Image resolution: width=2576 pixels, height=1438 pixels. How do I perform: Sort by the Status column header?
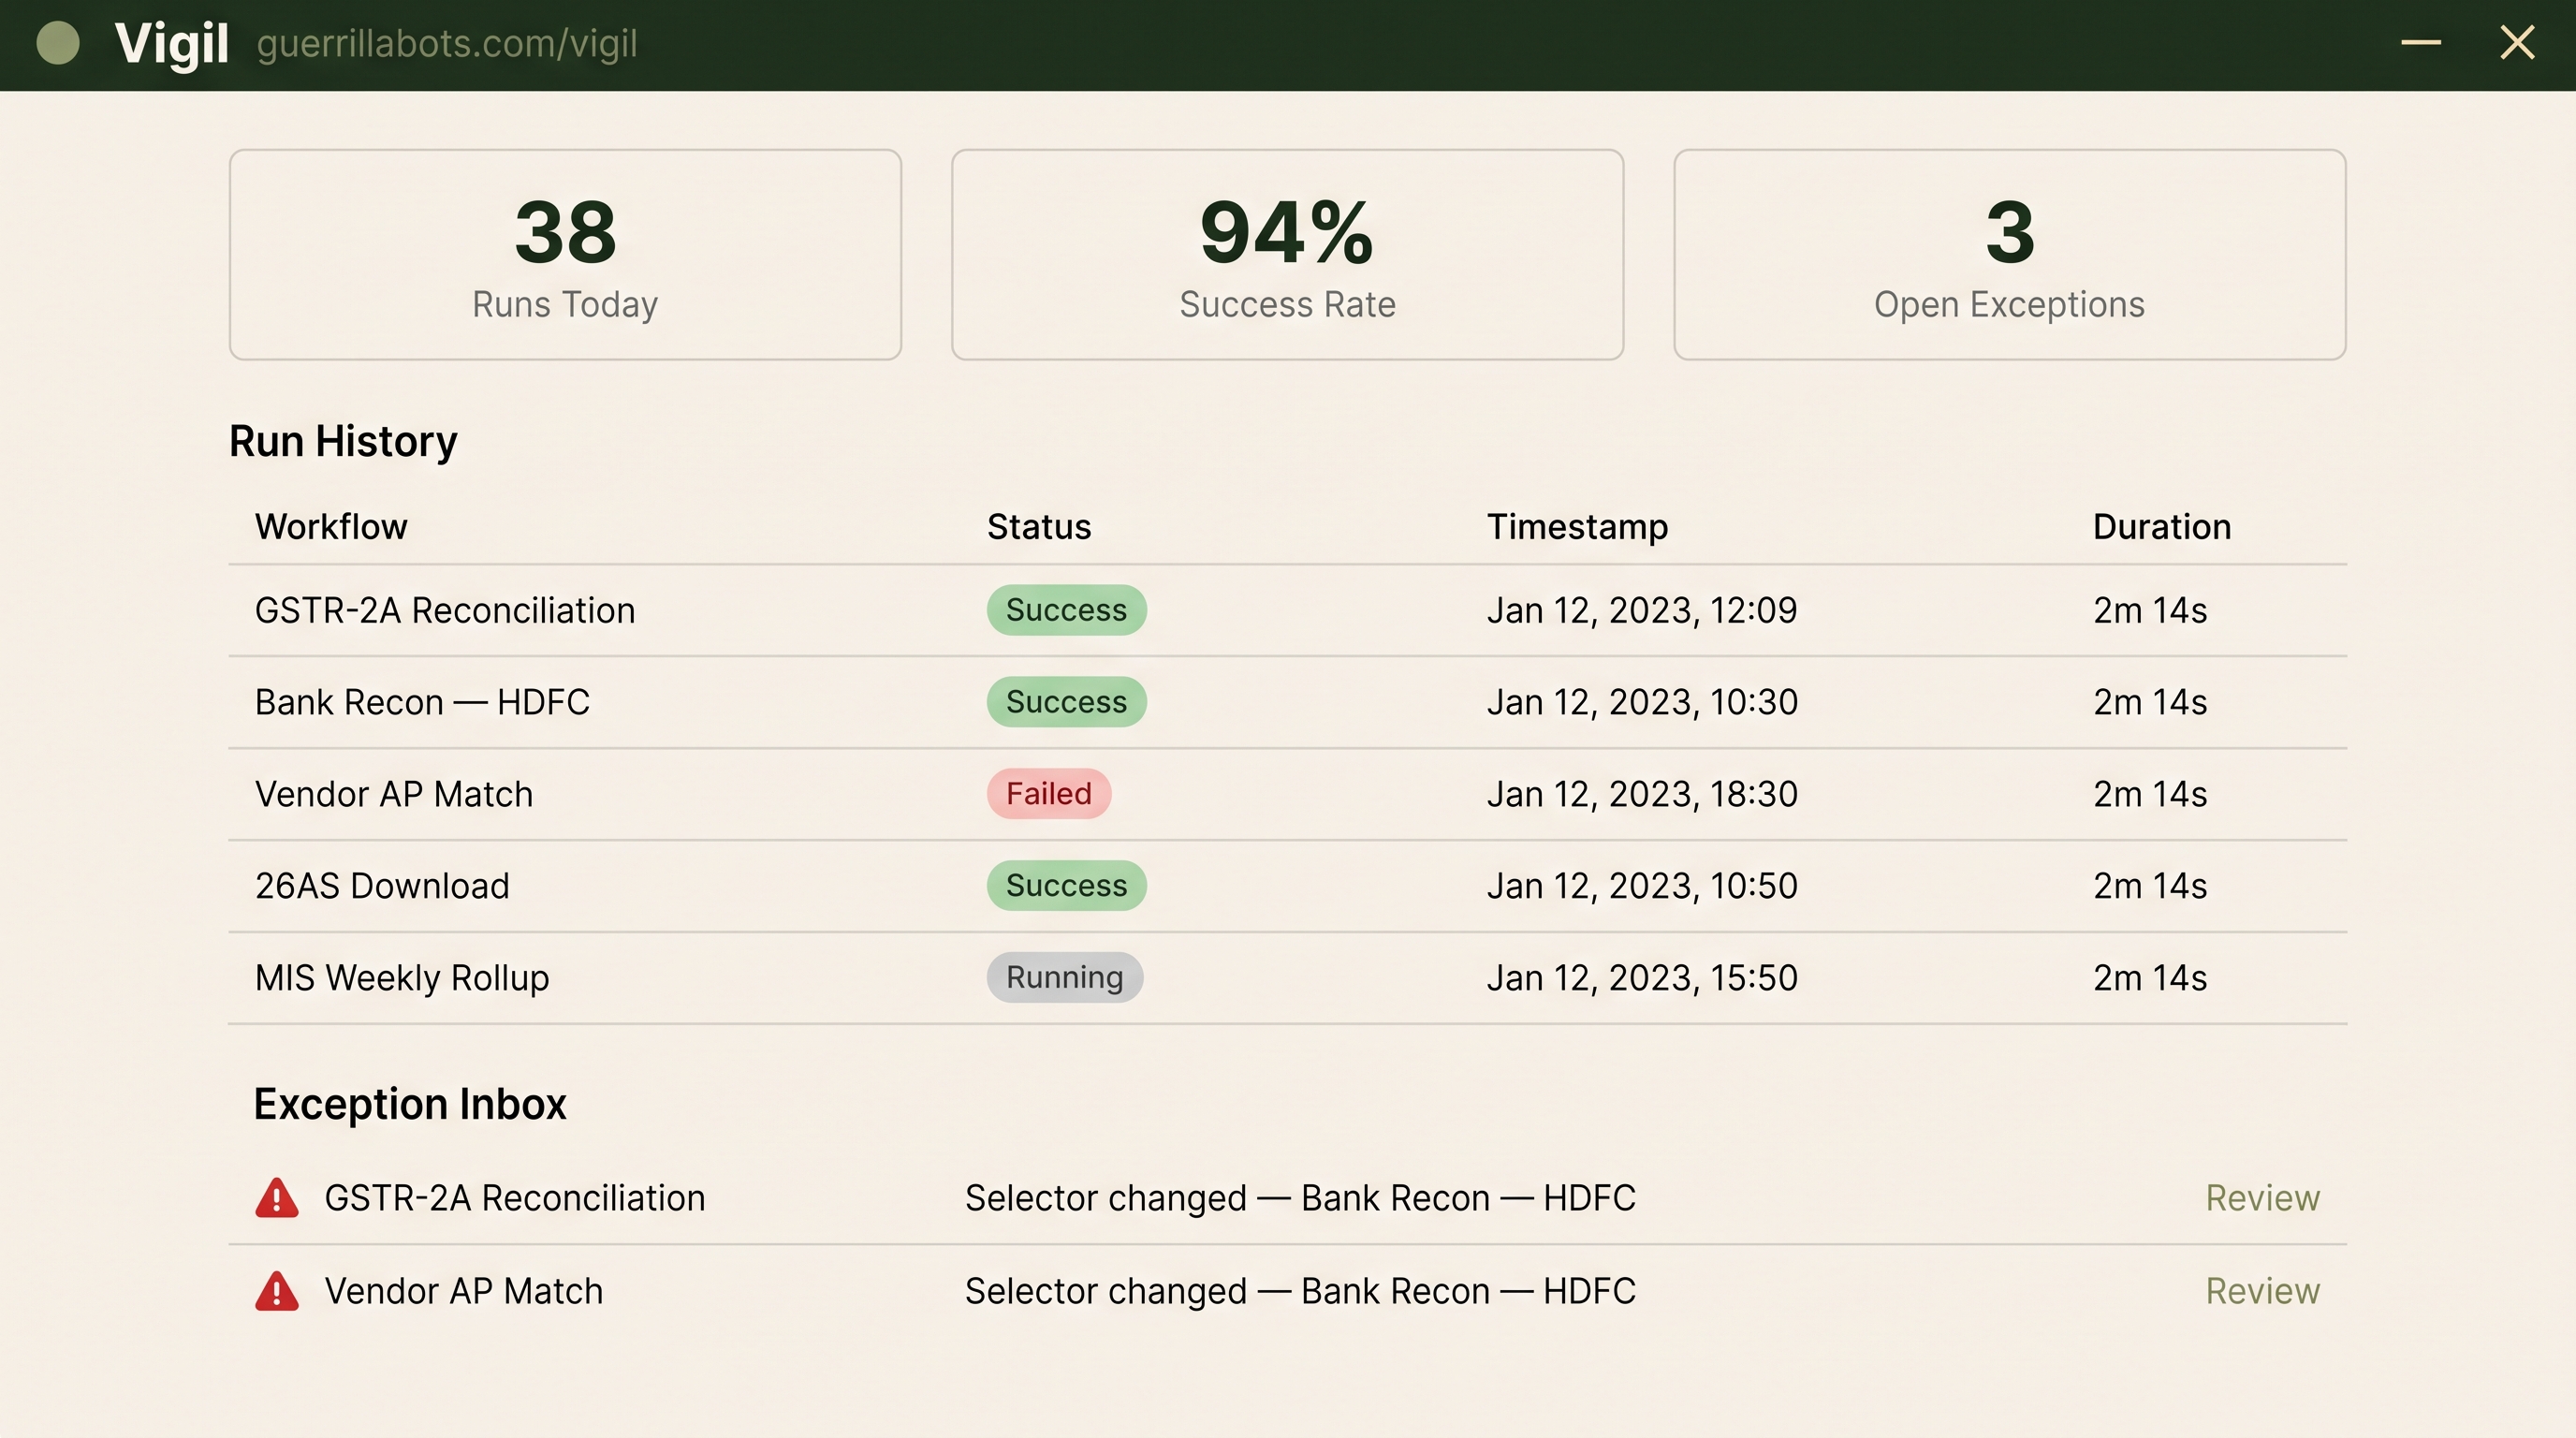tap(1039, 527)
